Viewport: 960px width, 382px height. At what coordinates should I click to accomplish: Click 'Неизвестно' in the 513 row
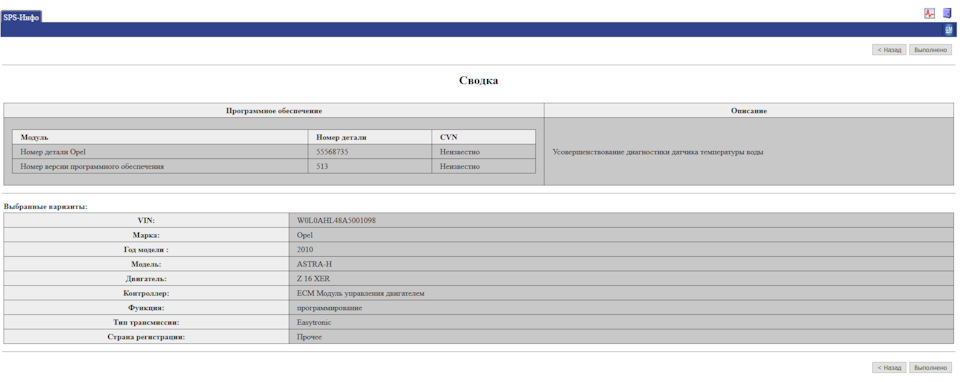point(460,166)
